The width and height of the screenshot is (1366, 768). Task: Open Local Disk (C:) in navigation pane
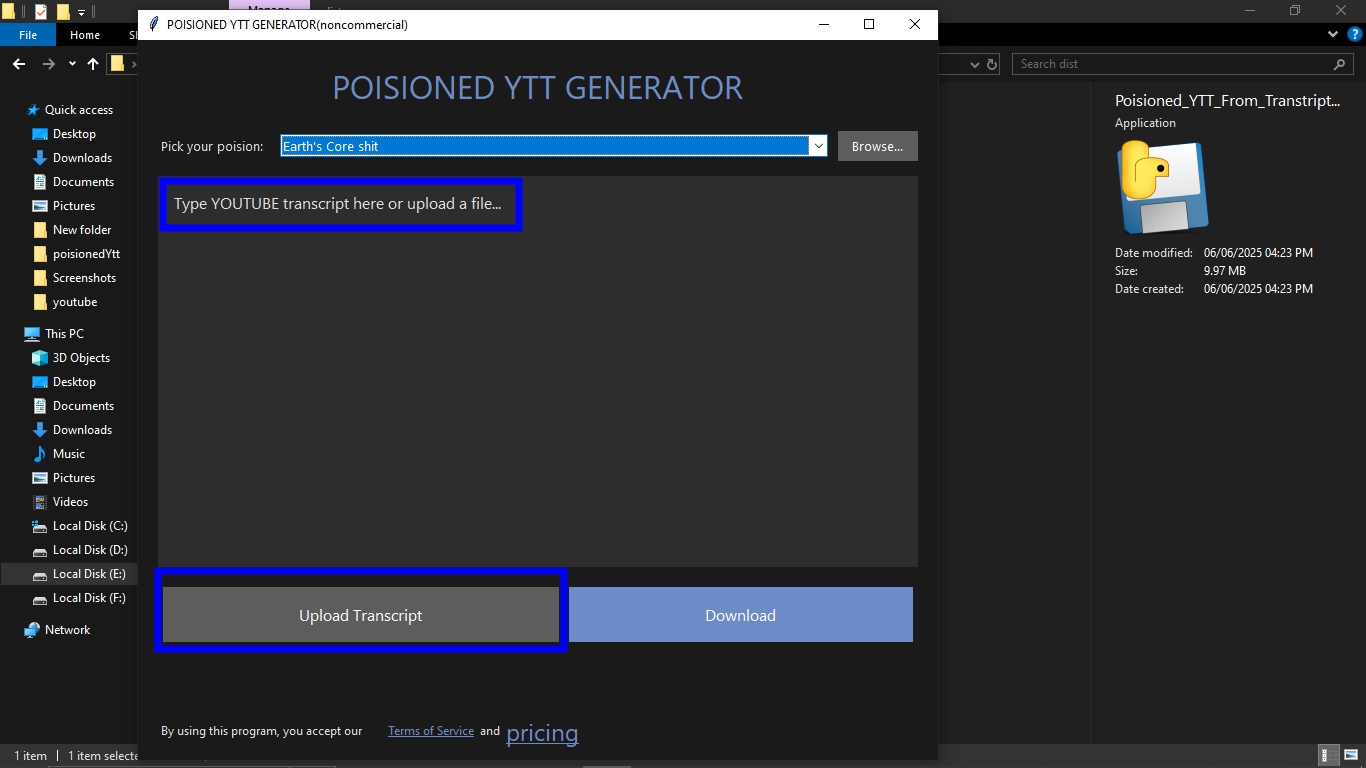point(90,526)
